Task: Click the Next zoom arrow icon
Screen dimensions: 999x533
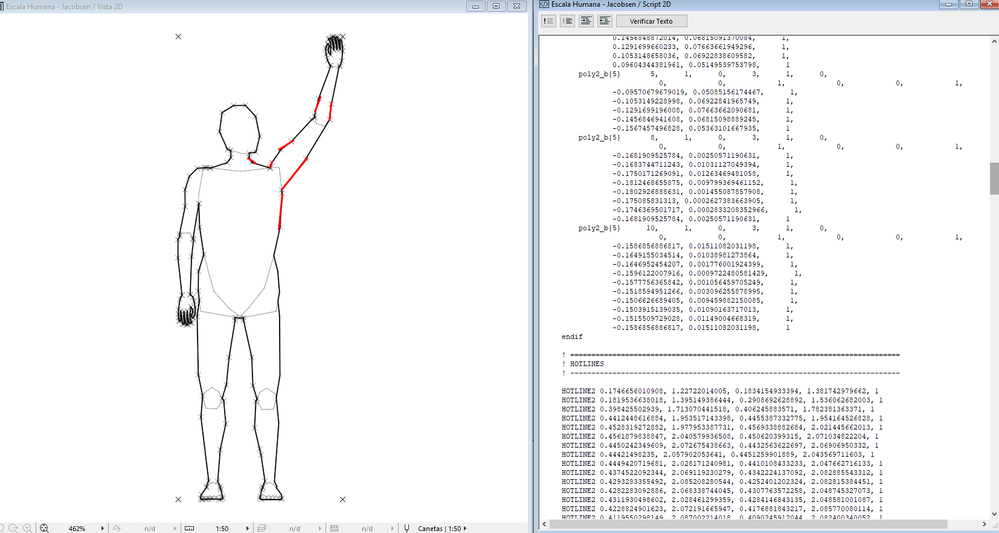Action: (14, 529)
